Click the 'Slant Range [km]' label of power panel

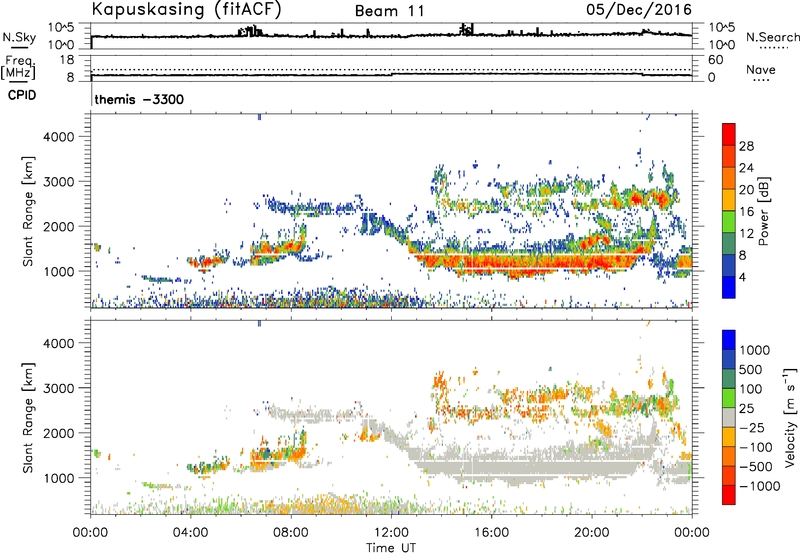(x=28, y=211)
